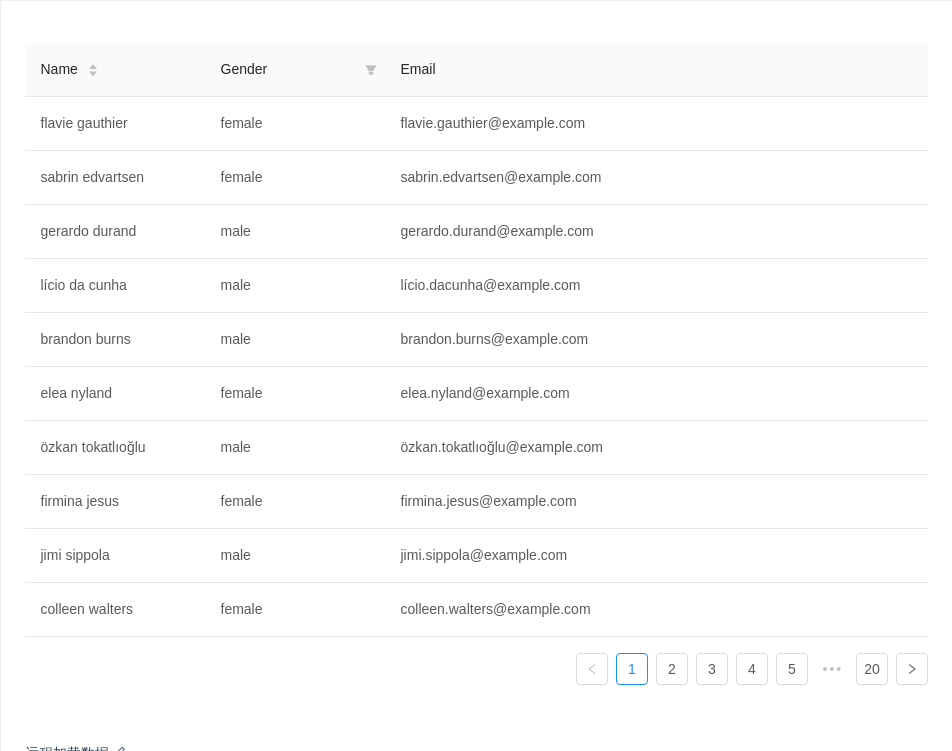952x751 pixels.
Task: Select the name gerardo durand
Action: (88, 231)
